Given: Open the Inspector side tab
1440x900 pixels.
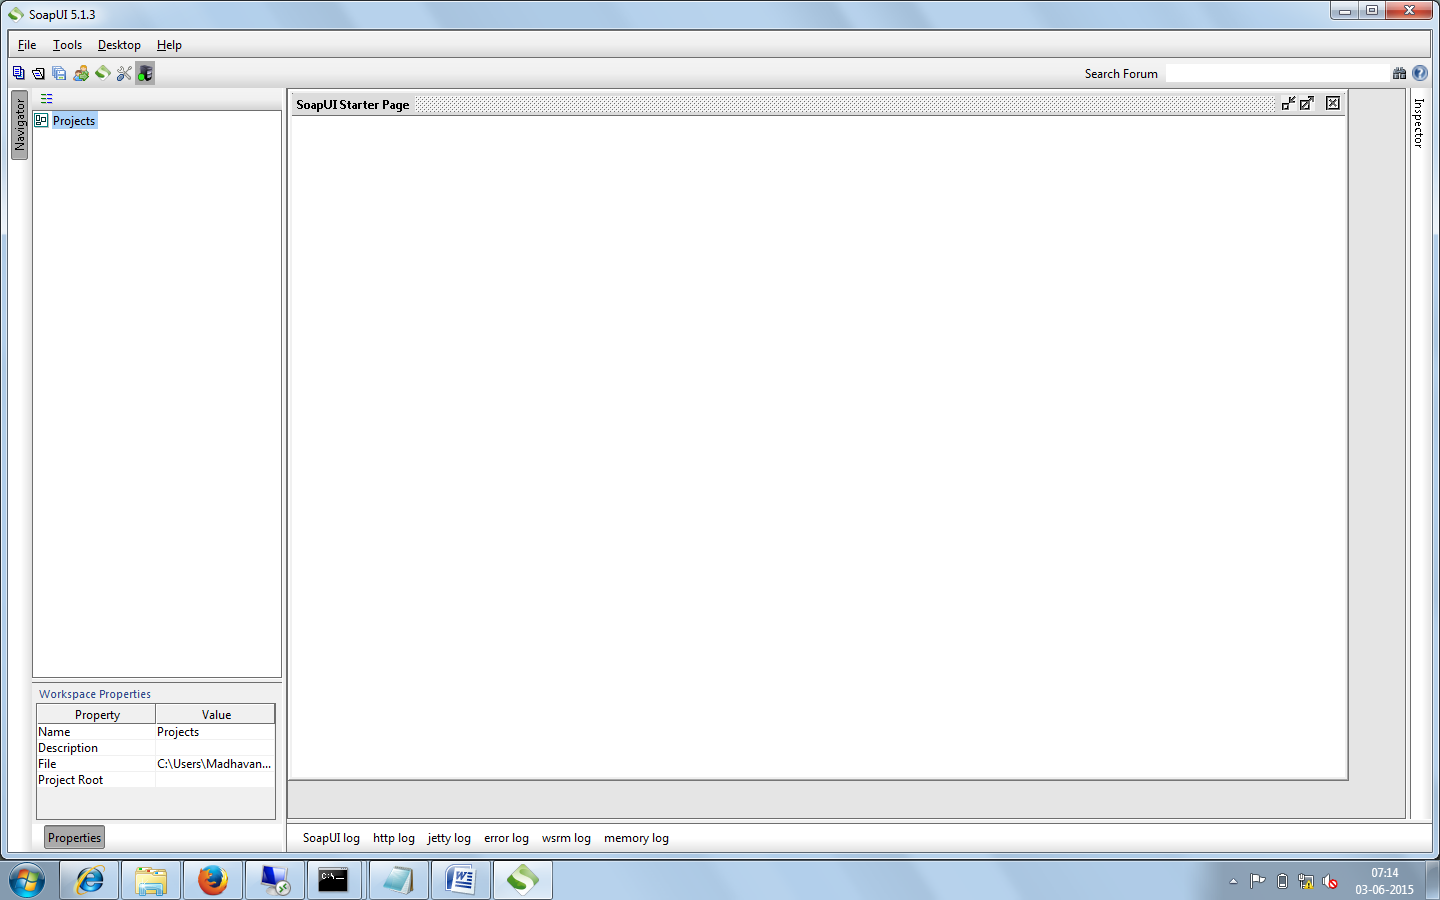Looking at the screenshot, I should click(1418, 123).
